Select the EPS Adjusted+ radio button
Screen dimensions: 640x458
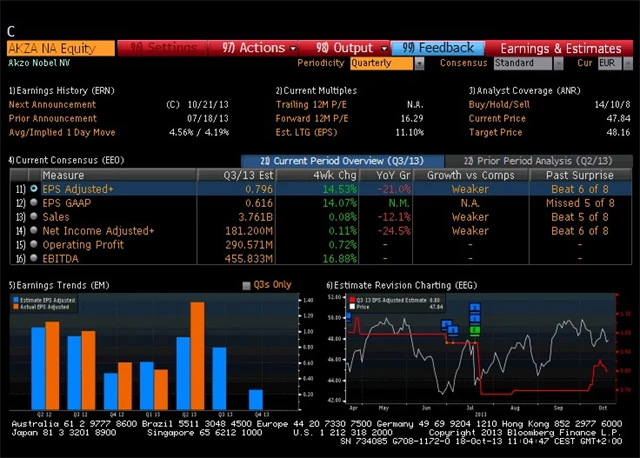[x=34, y=189]
